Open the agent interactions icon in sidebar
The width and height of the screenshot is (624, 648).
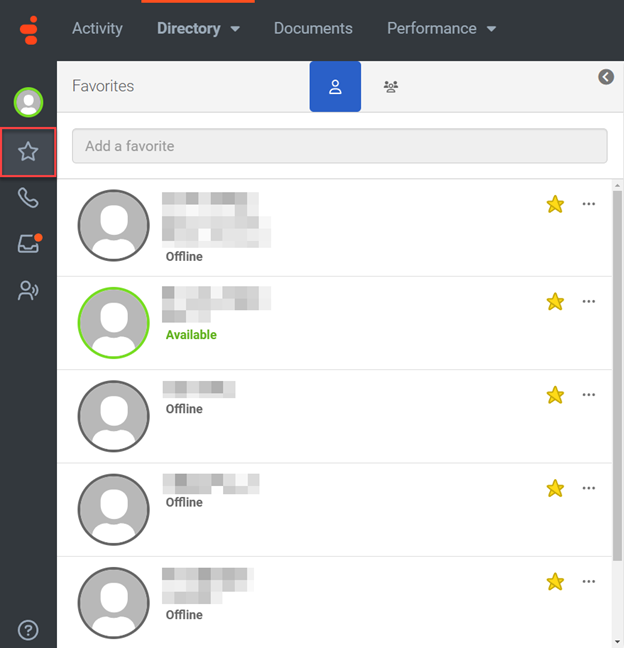pyautogui.click(x=28, y=291)
